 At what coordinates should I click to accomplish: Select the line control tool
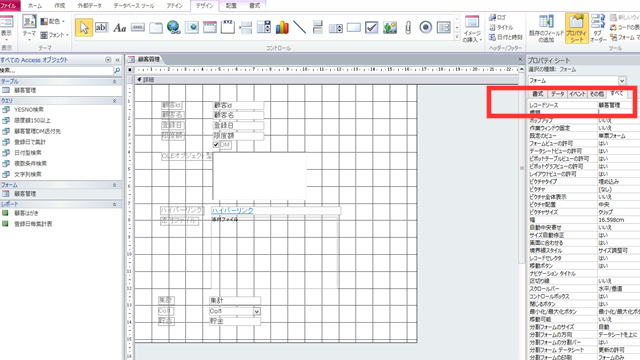point(300,27)
